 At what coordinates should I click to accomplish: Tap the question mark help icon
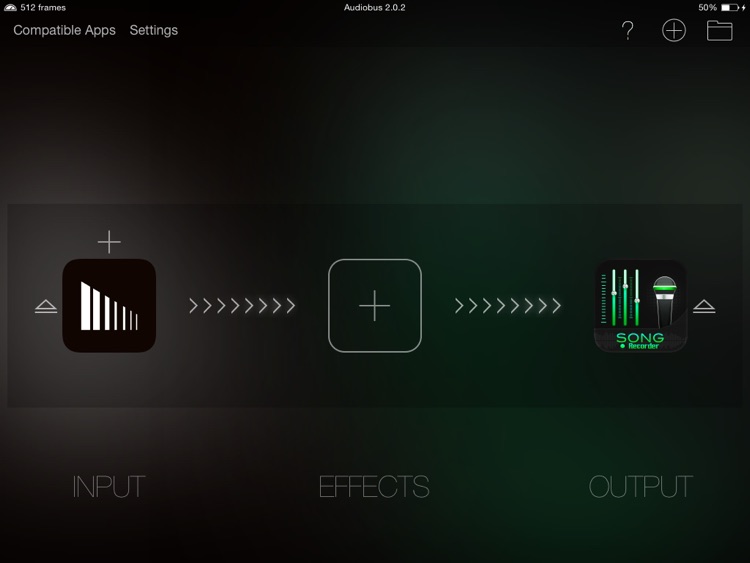pos(628,31)
